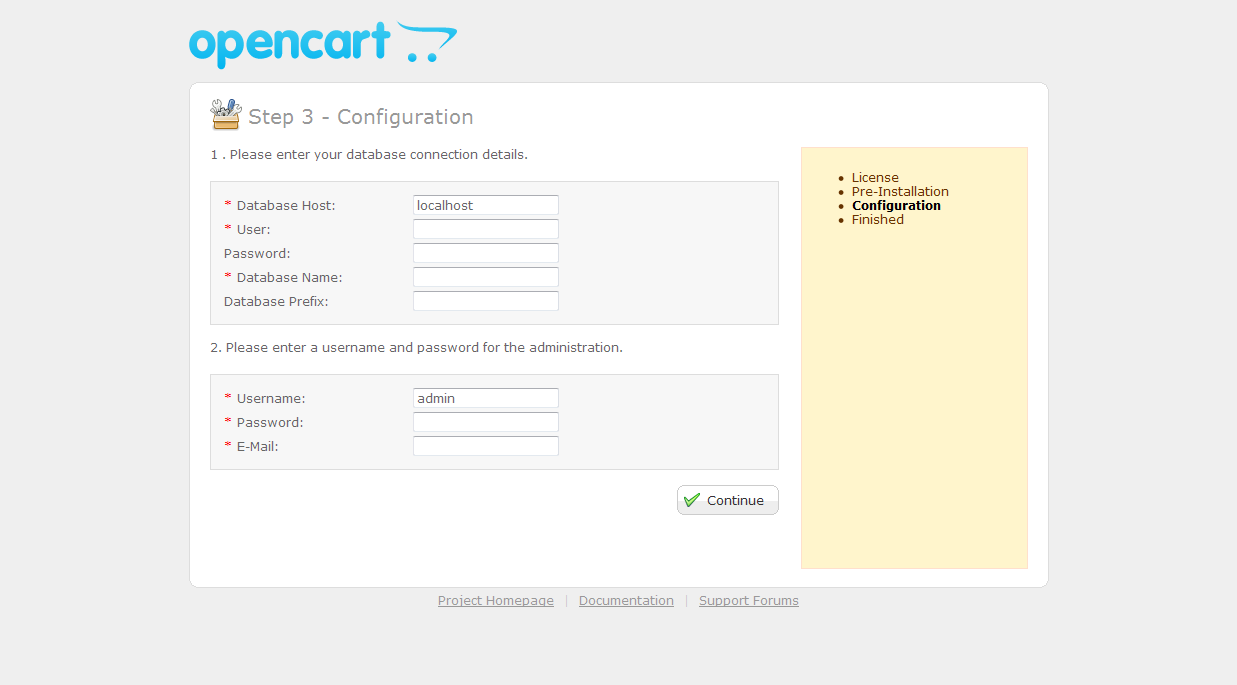Click the bold Configuration step in sidebar
The width and height of the screenshot is (1237, 685).
pyautogui.click(x=896, y=206)
